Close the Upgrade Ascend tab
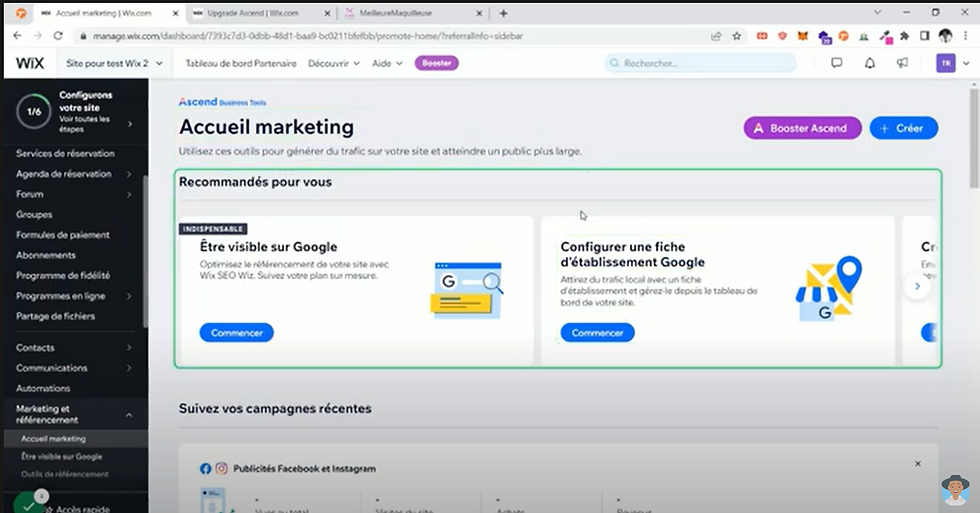The height and width of the screenshot is (513, 980). click(x=328, y=13)
